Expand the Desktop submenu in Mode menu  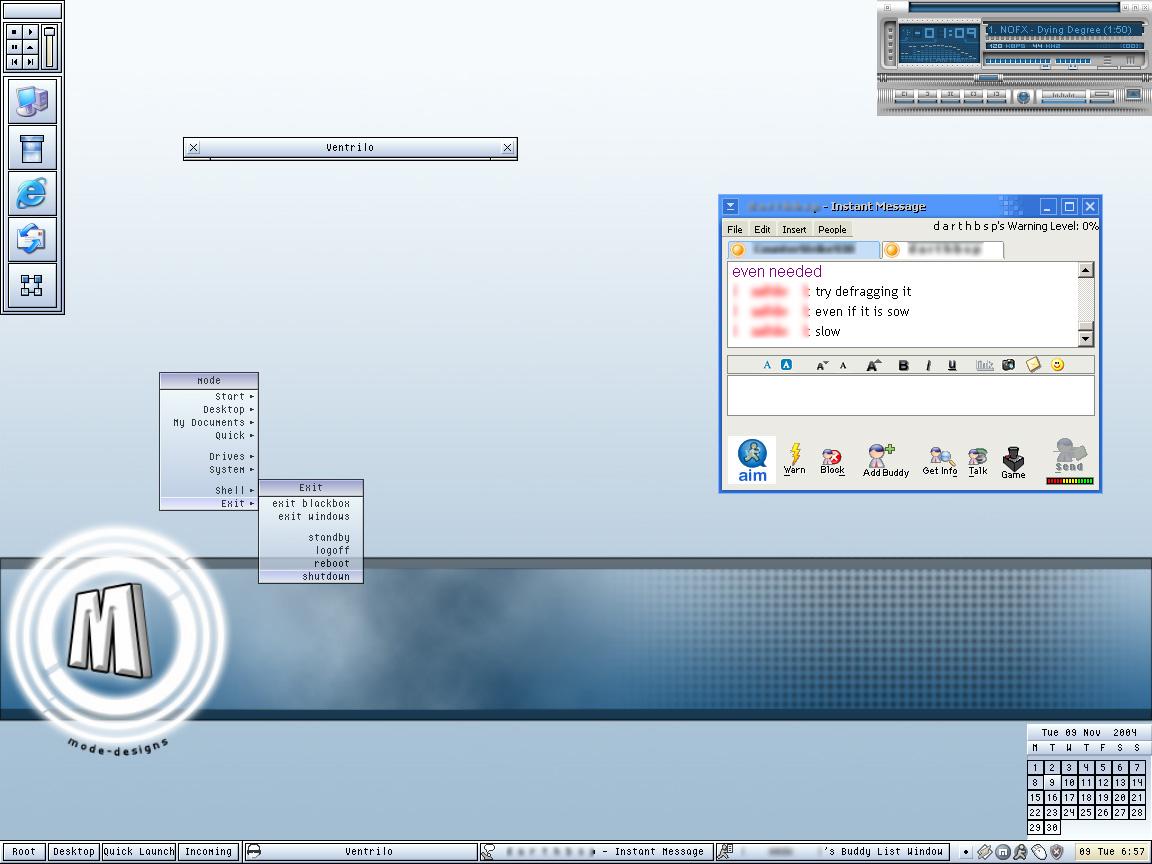(209, 410)
